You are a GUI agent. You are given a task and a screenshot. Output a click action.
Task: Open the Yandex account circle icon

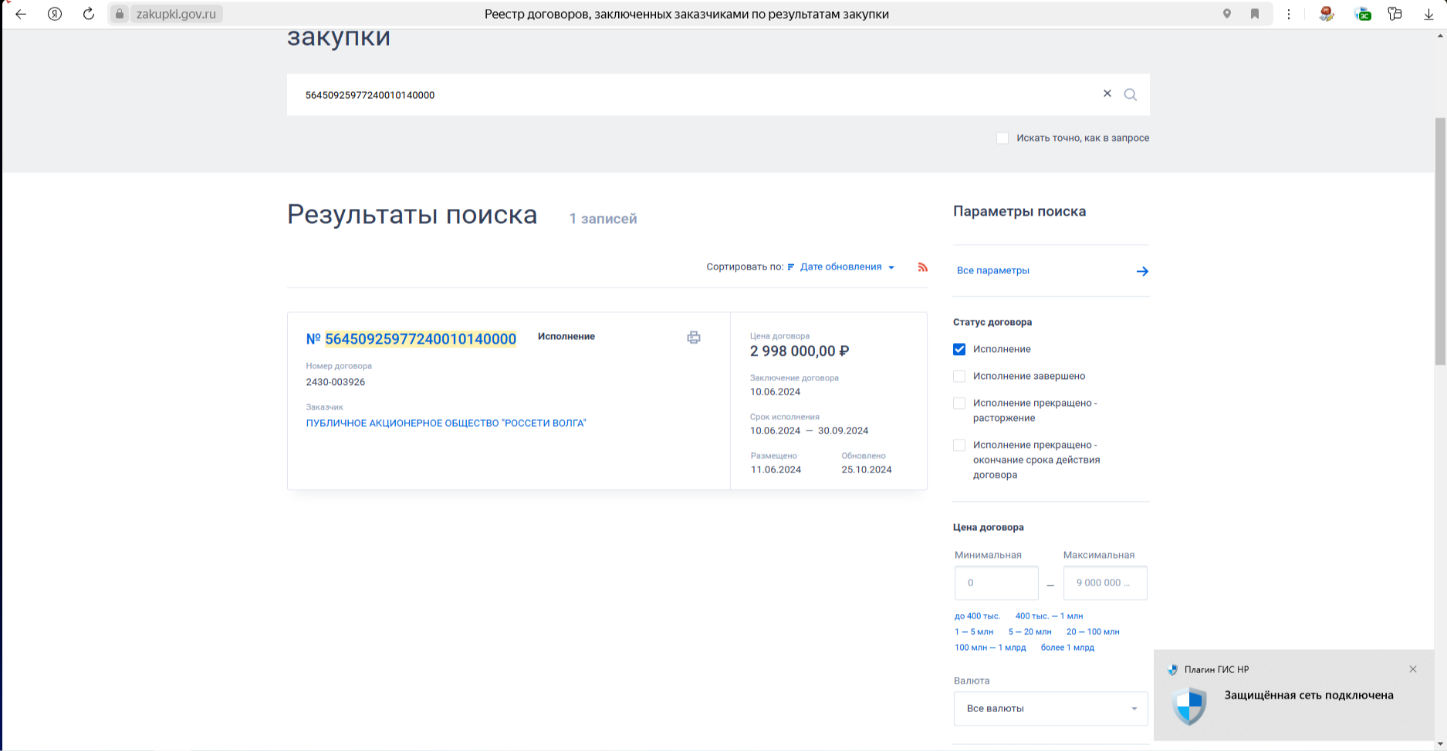click(x=55, y=14)
